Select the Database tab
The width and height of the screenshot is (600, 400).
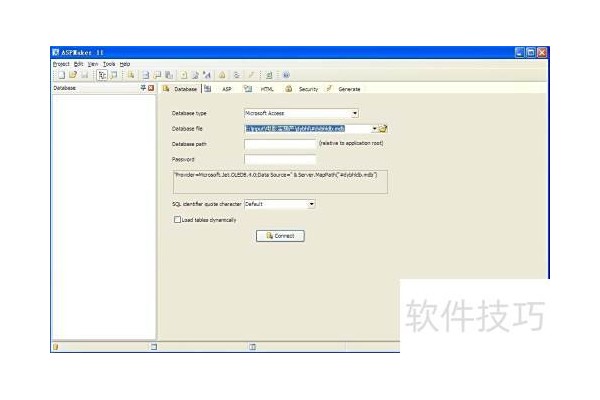tap(186, 89)
